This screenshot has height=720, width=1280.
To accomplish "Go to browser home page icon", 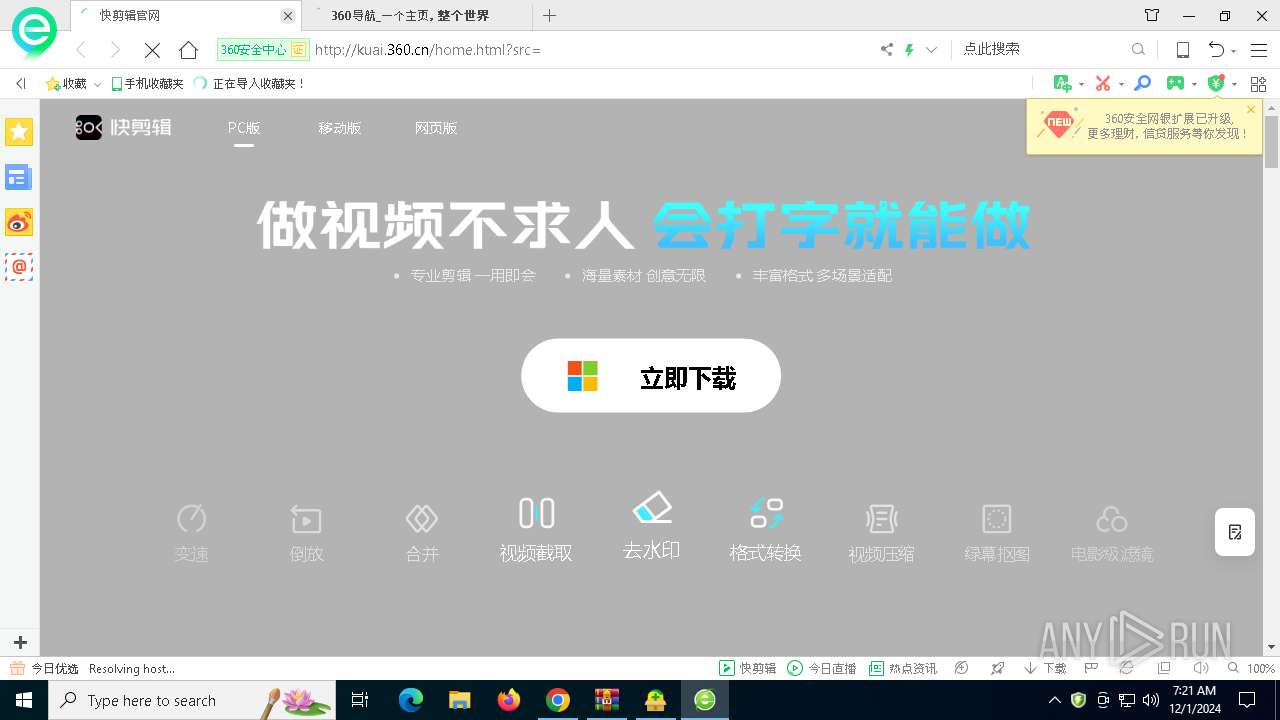I will click(188, 49).
